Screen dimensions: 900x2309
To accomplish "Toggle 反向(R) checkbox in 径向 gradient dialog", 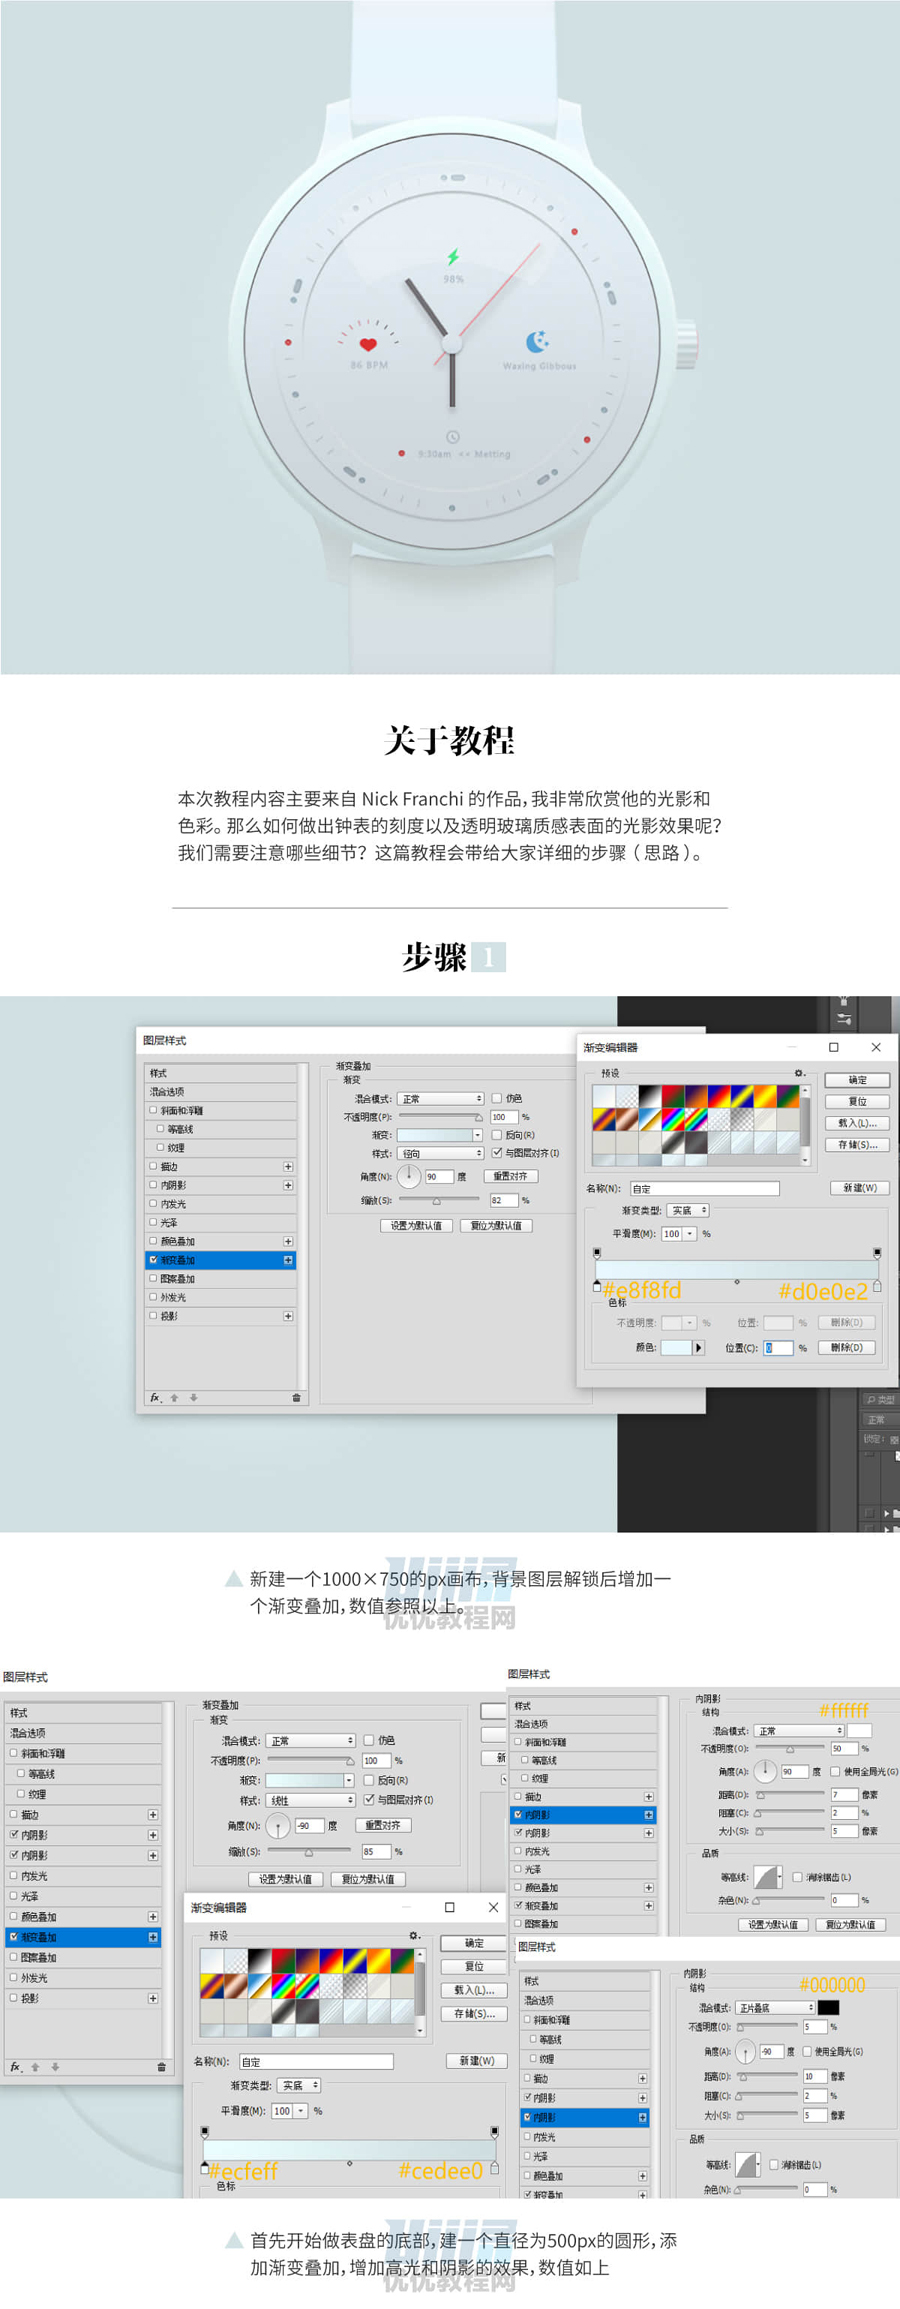I will 497,1135.
